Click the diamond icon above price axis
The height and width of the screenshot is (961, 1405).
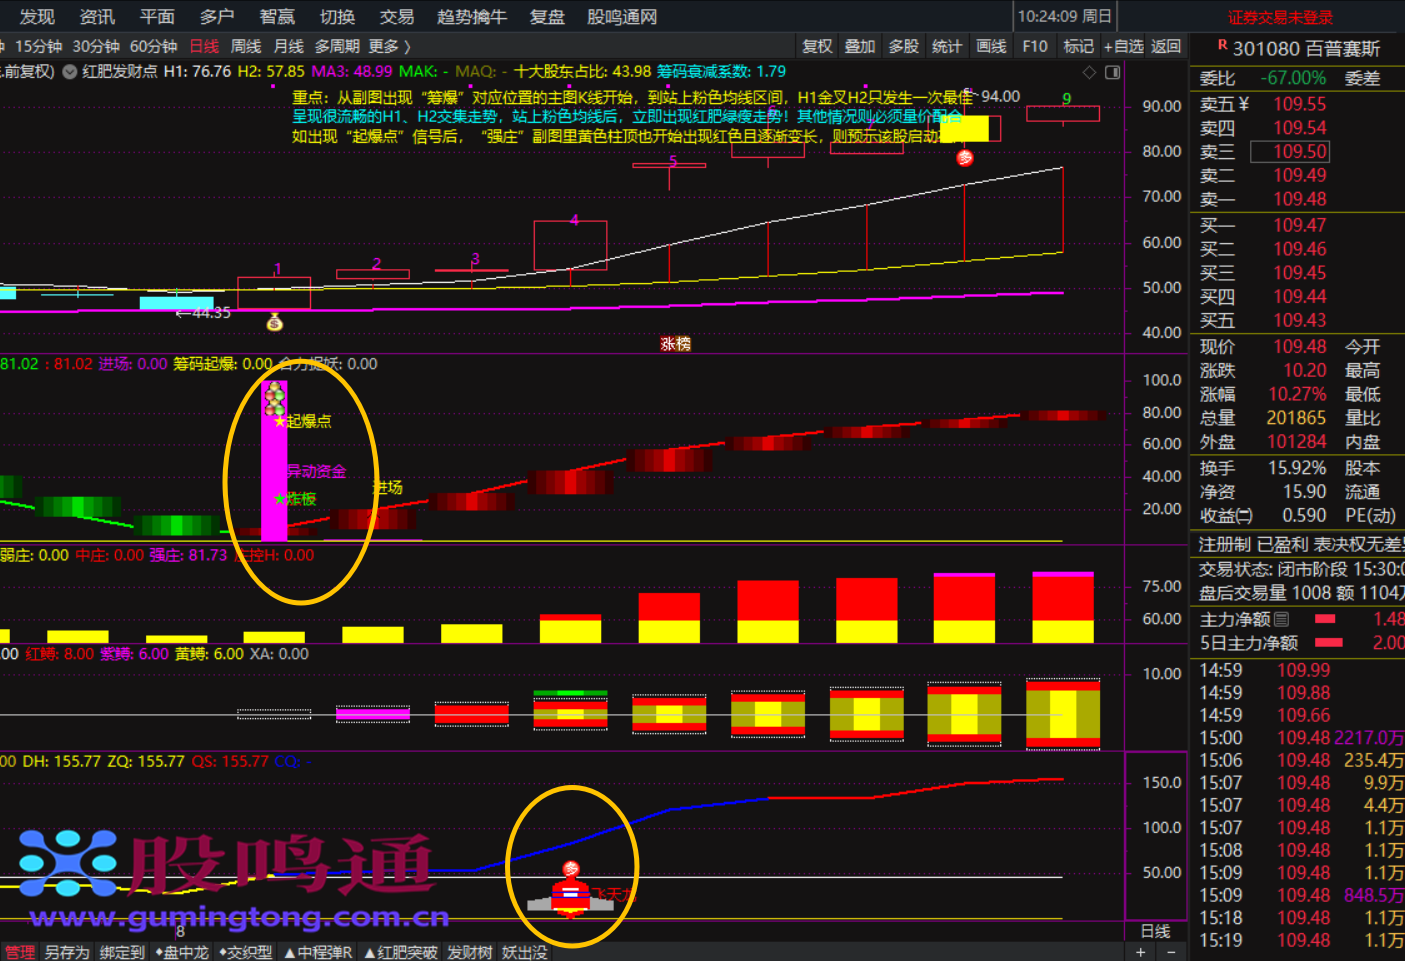coord(1090,72)
